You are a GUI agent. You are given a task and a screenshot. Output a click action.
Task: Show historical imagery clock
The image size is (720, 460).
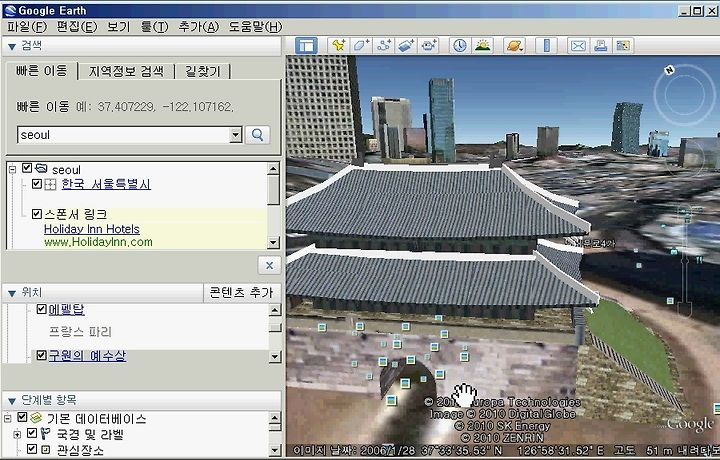pyautogui.click(x=460, y=45)
